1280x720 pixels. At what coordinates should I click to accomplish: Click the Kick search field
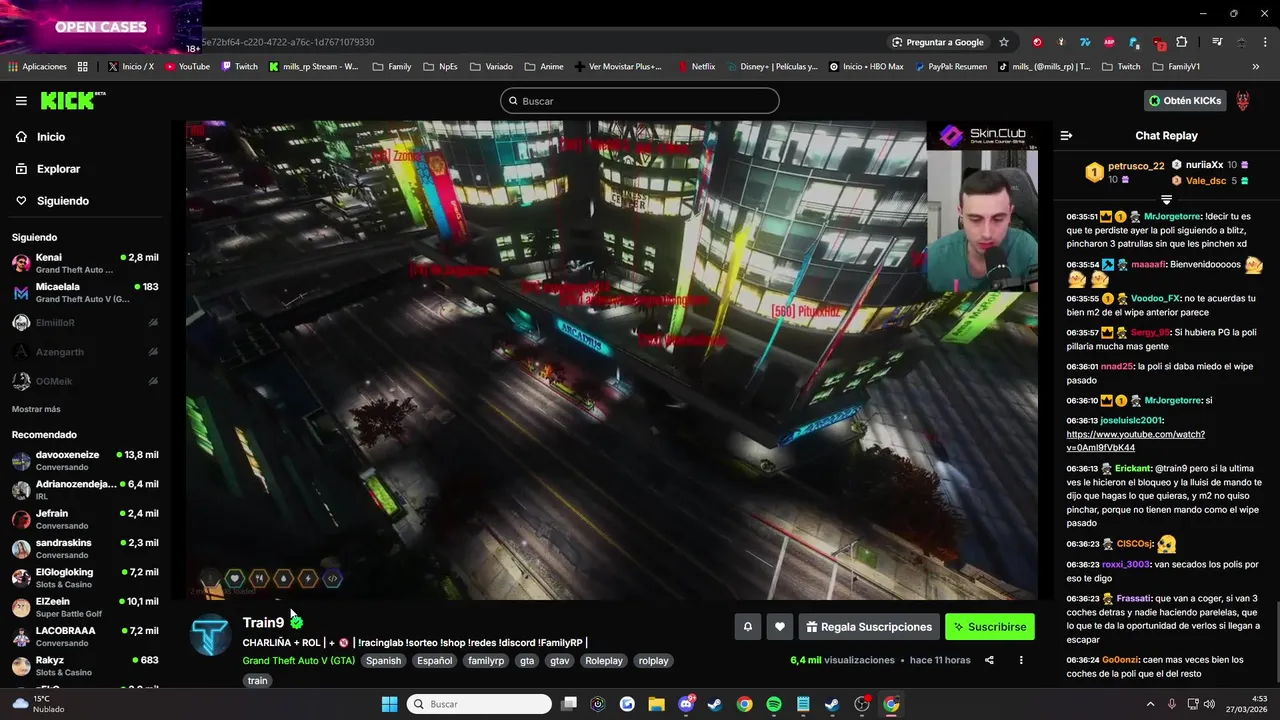640,101
